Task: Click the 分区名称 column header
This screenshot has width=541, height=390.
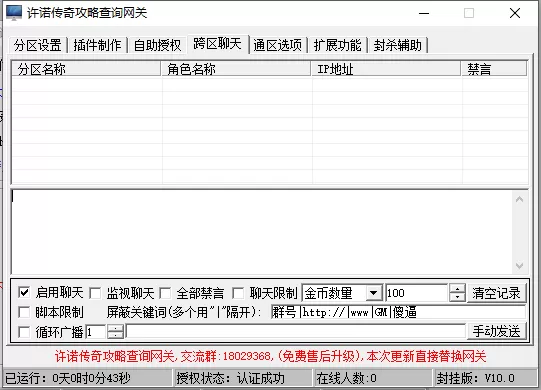Action: click(x=86, y=69)
